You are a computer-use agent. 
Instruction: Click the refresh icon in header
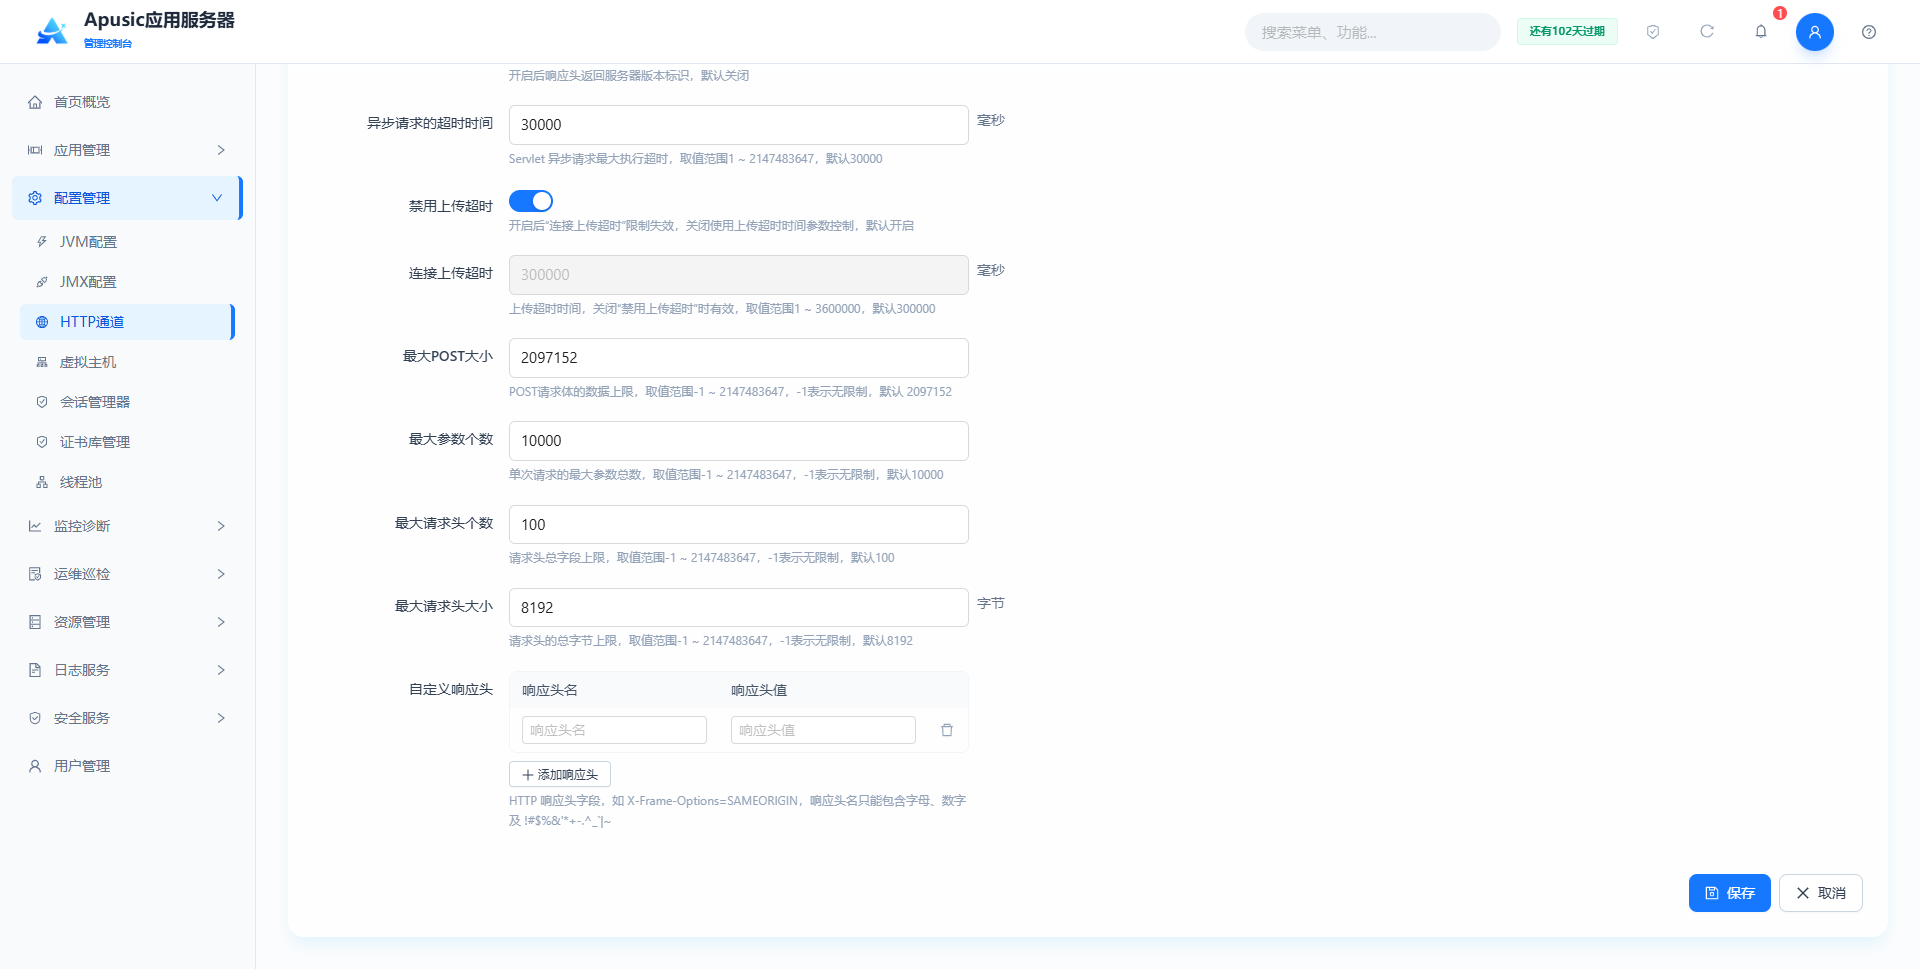(1707, 32)
